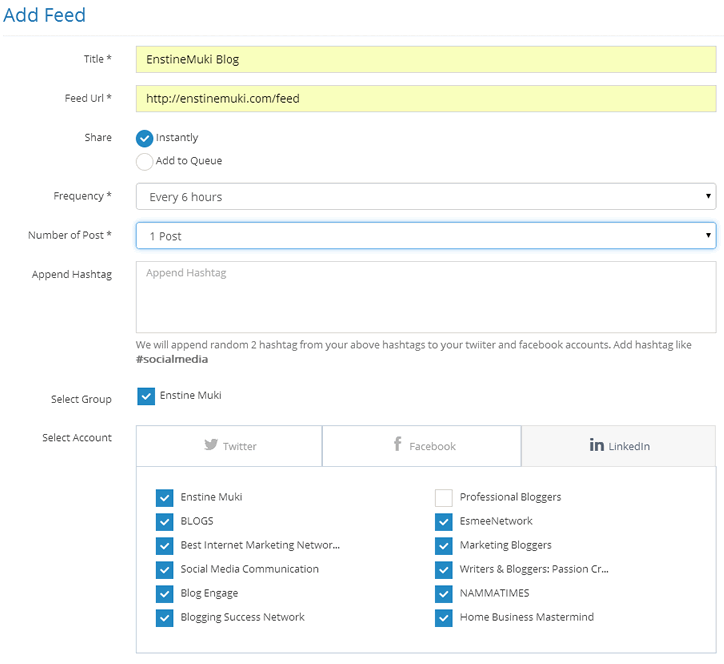Click the #socialmedia example hashtag text
This screenshot has height=664, width=724.
(x=172, y=359)
